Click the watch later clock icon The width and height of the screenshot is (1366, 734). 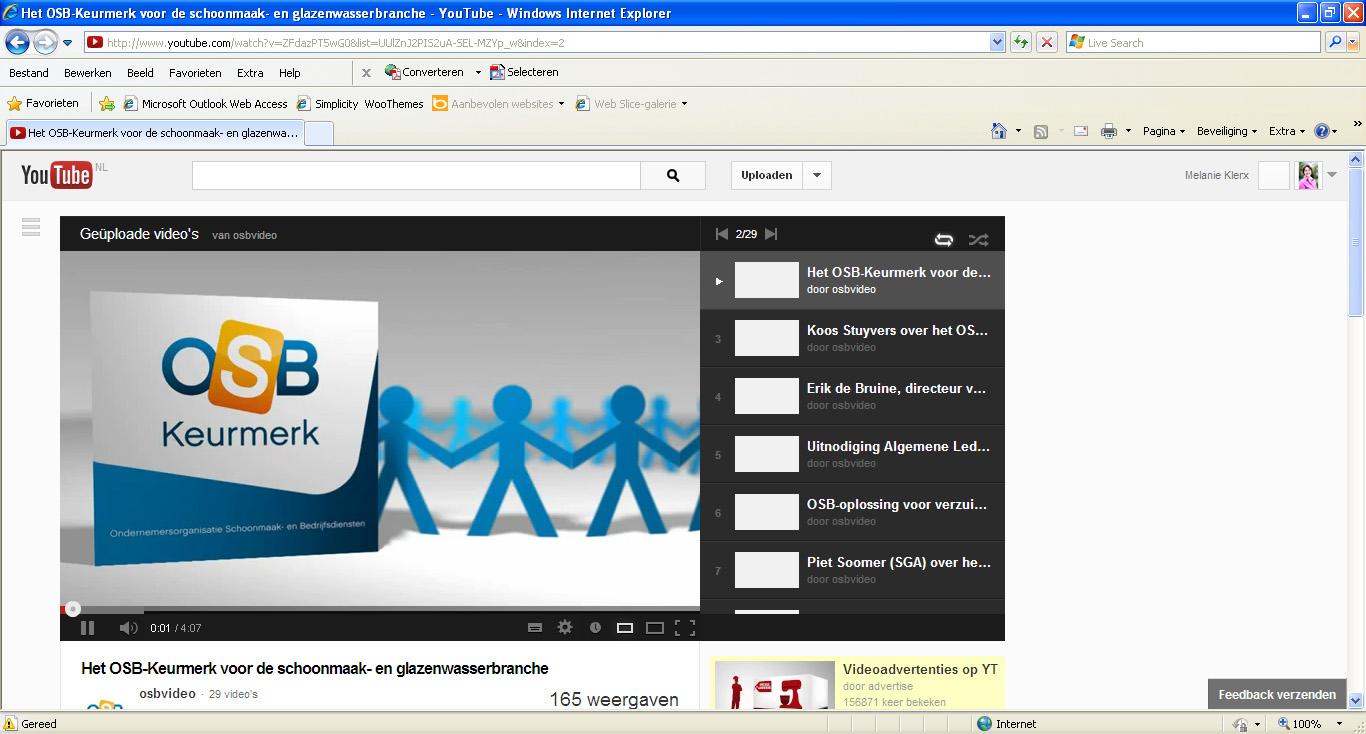pyautogui.click(x=595, y=628)
